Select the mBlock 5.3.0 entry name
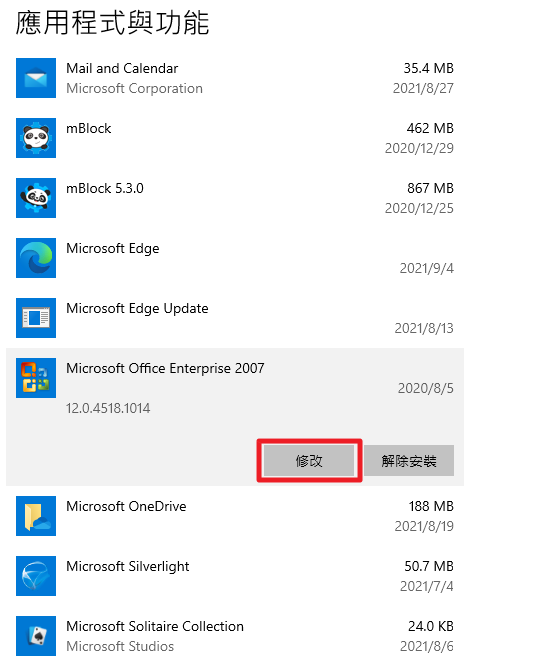The image size is (535, 666). 105,188
